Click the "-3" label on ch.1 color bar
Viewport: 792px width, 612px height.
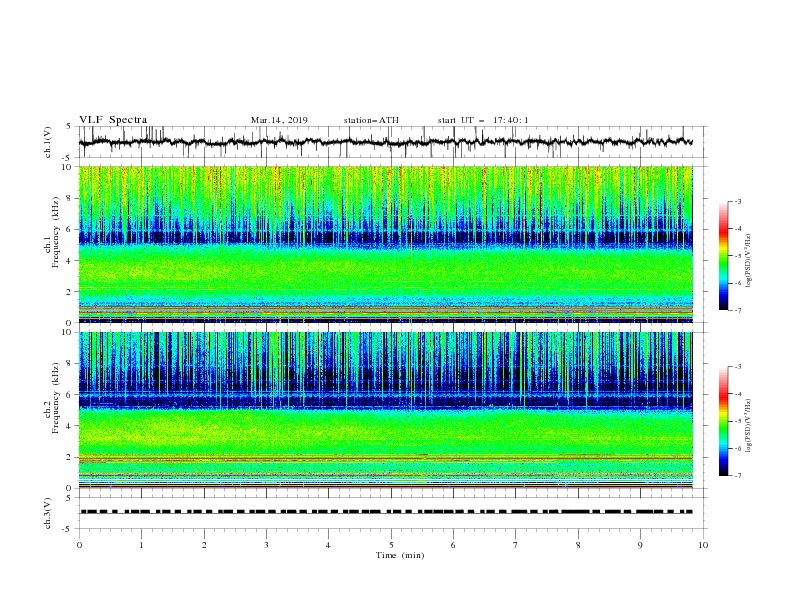click(737, 201)
